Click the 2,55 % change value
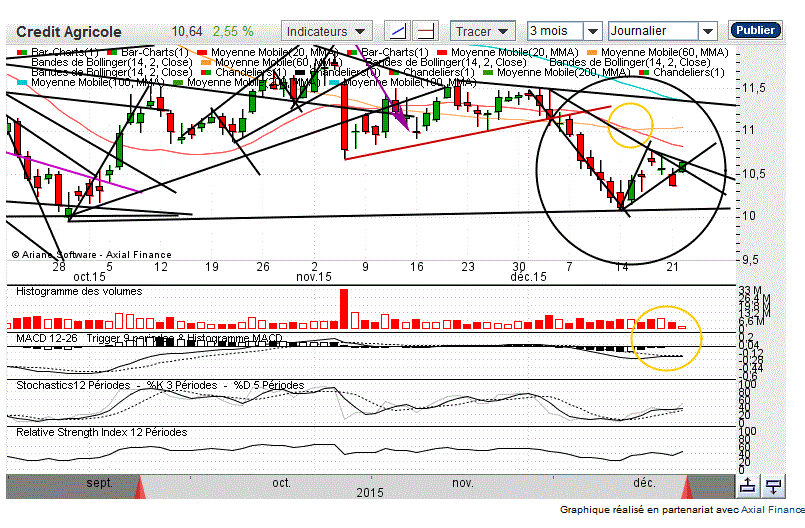This screenshot has height=528, width=805. point(233,31)
